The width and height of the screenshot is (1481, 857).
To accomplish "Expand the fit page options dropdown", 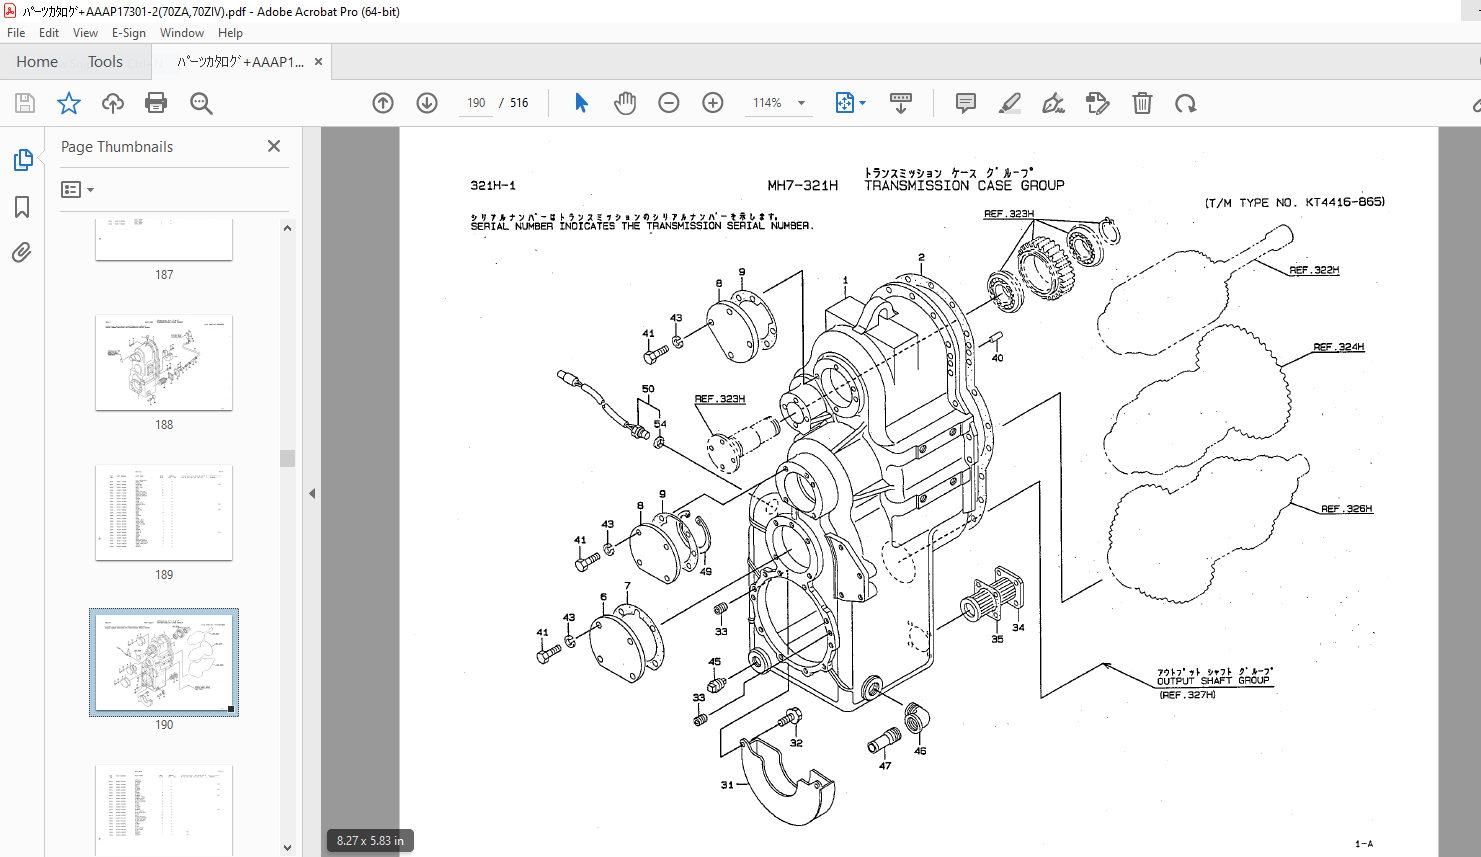I will (x=862, y=103).
